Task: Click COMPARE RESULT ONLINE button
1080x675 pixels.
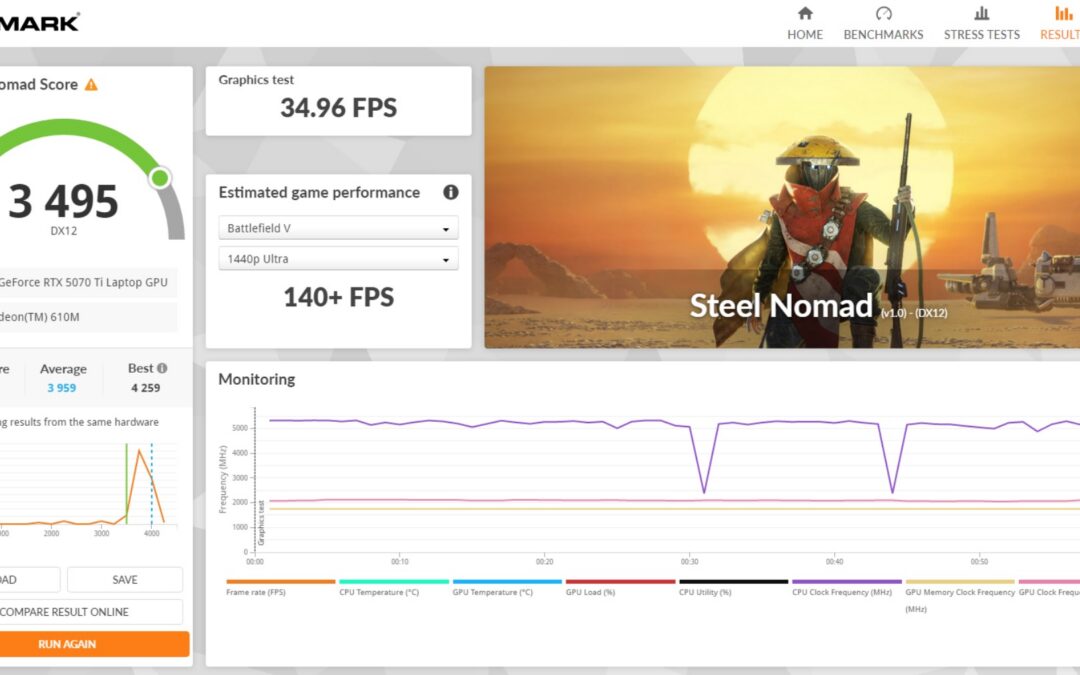Action: (x=90, y=612)
